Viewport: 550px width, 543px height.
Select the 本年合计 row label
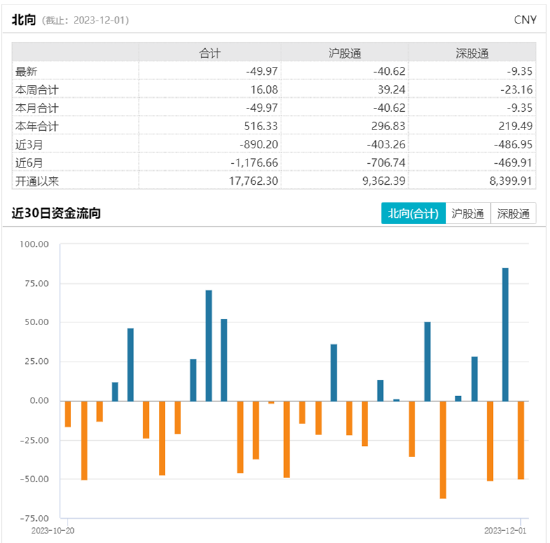click(x=36, y=126)
